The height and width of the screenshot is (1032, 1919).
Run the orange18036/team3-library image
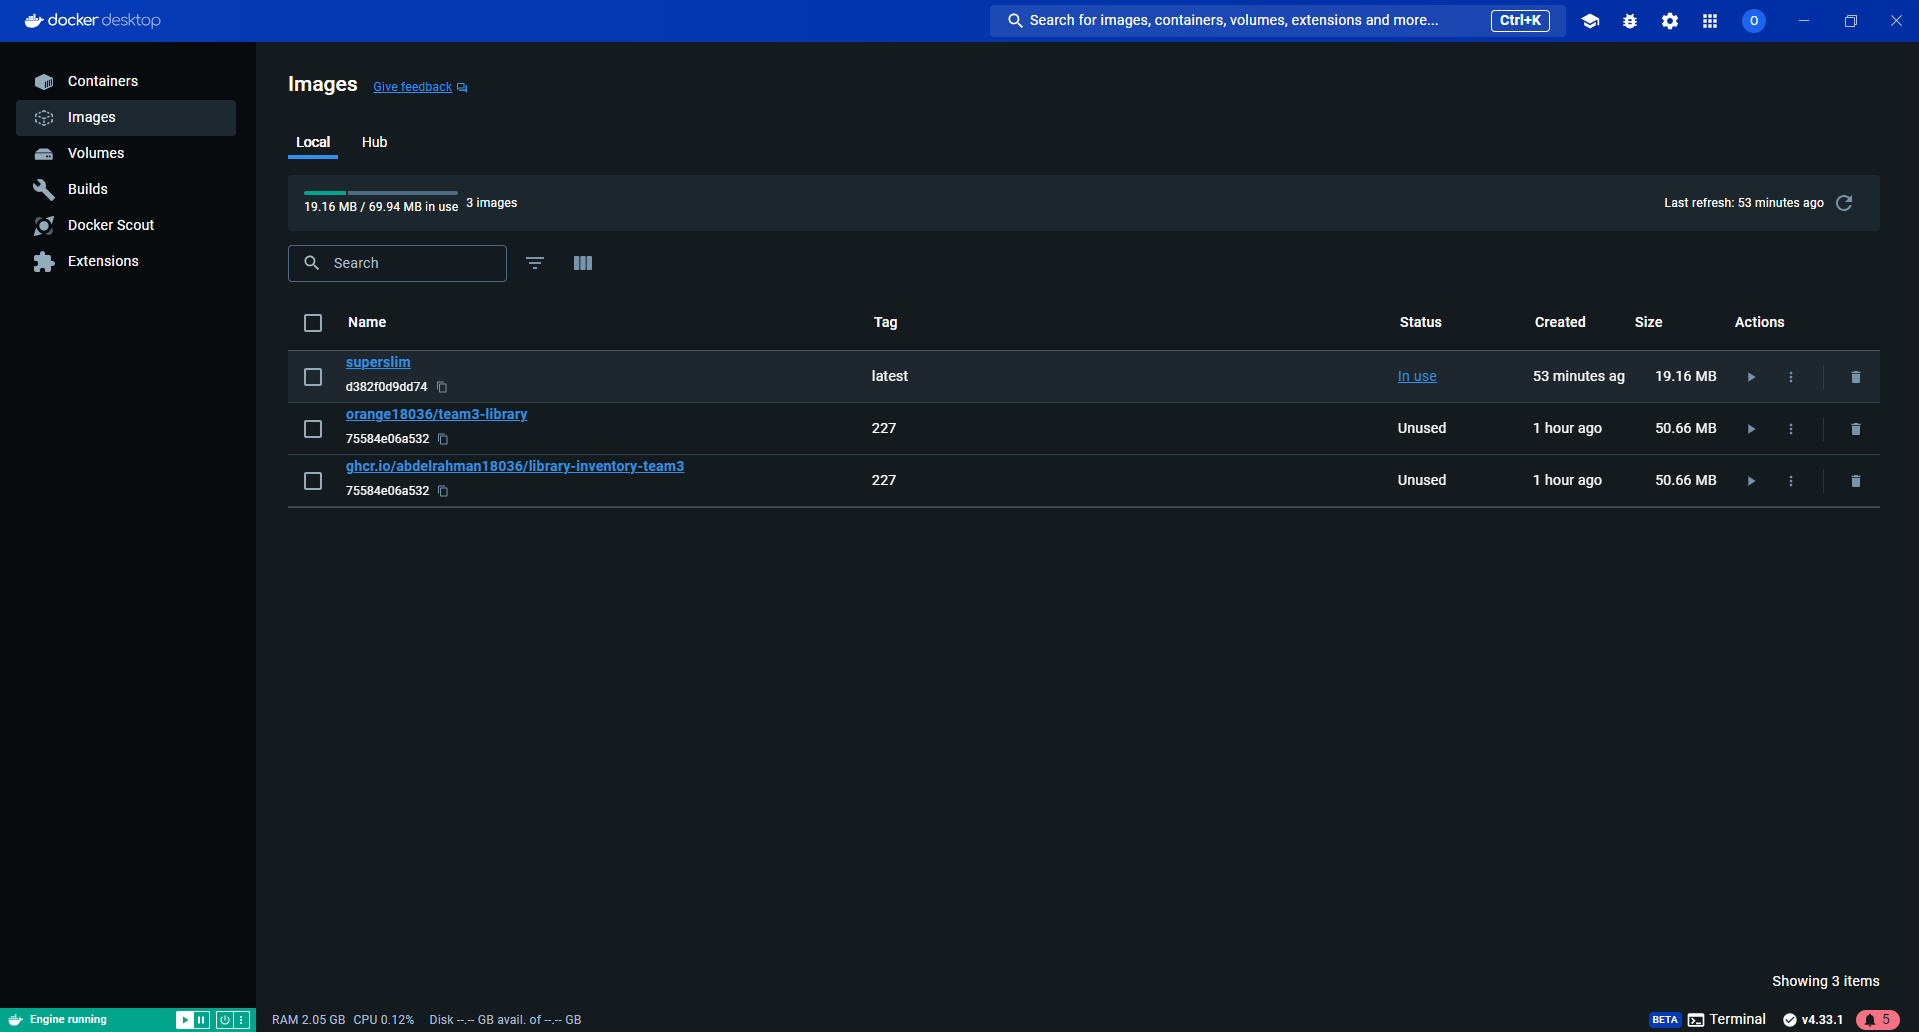point(1751,429)
